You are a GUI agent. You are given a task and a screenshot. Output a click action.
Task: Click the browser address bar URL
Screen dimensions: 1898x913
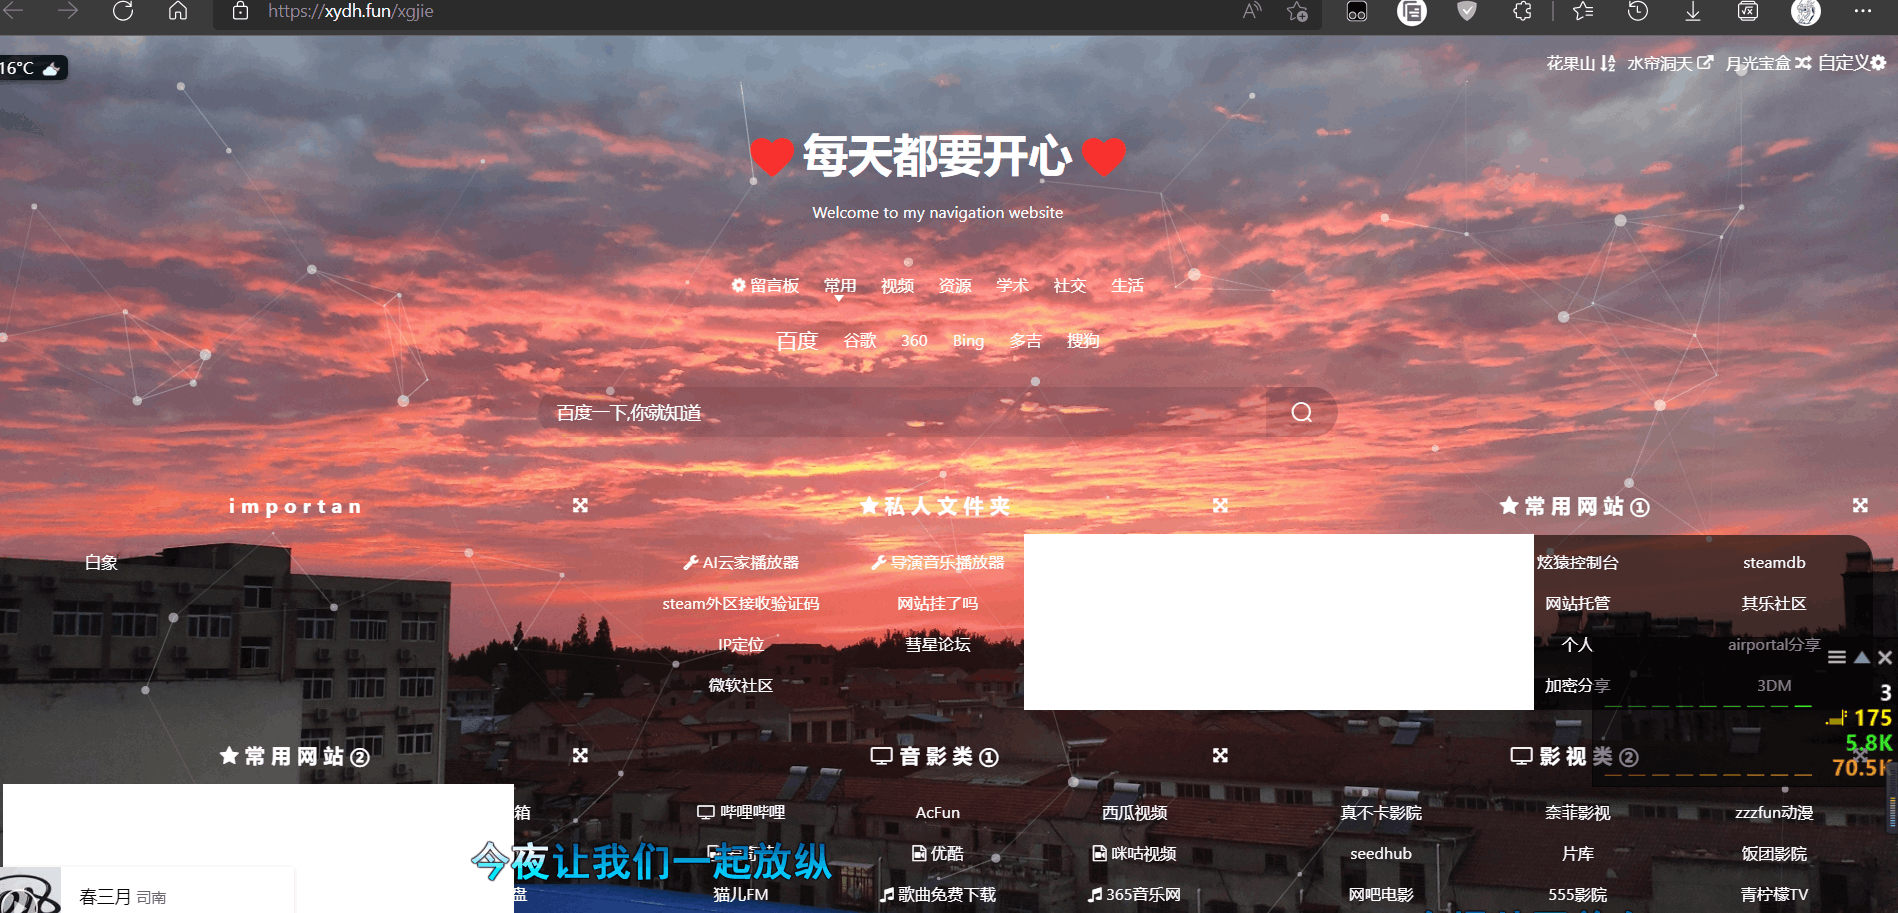(351, 11)
